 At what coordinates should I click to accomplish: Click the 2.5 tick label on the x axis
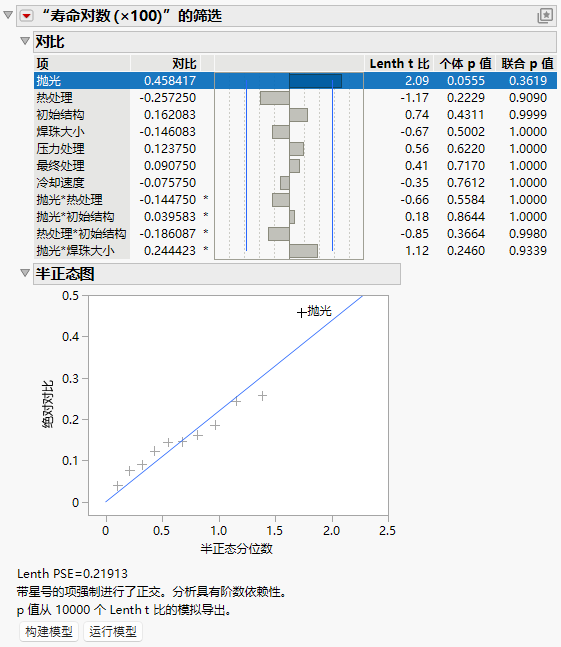pos(387,531)
